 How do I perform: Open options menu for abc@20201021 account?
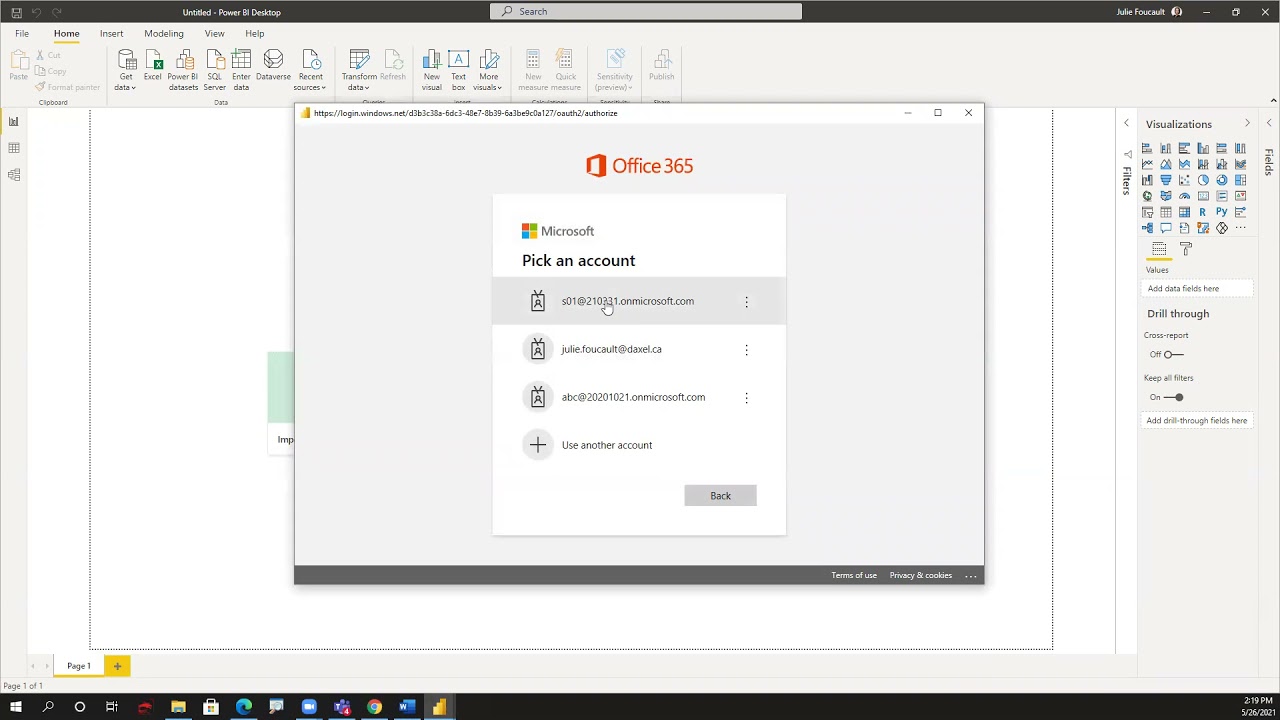[746, 397]
